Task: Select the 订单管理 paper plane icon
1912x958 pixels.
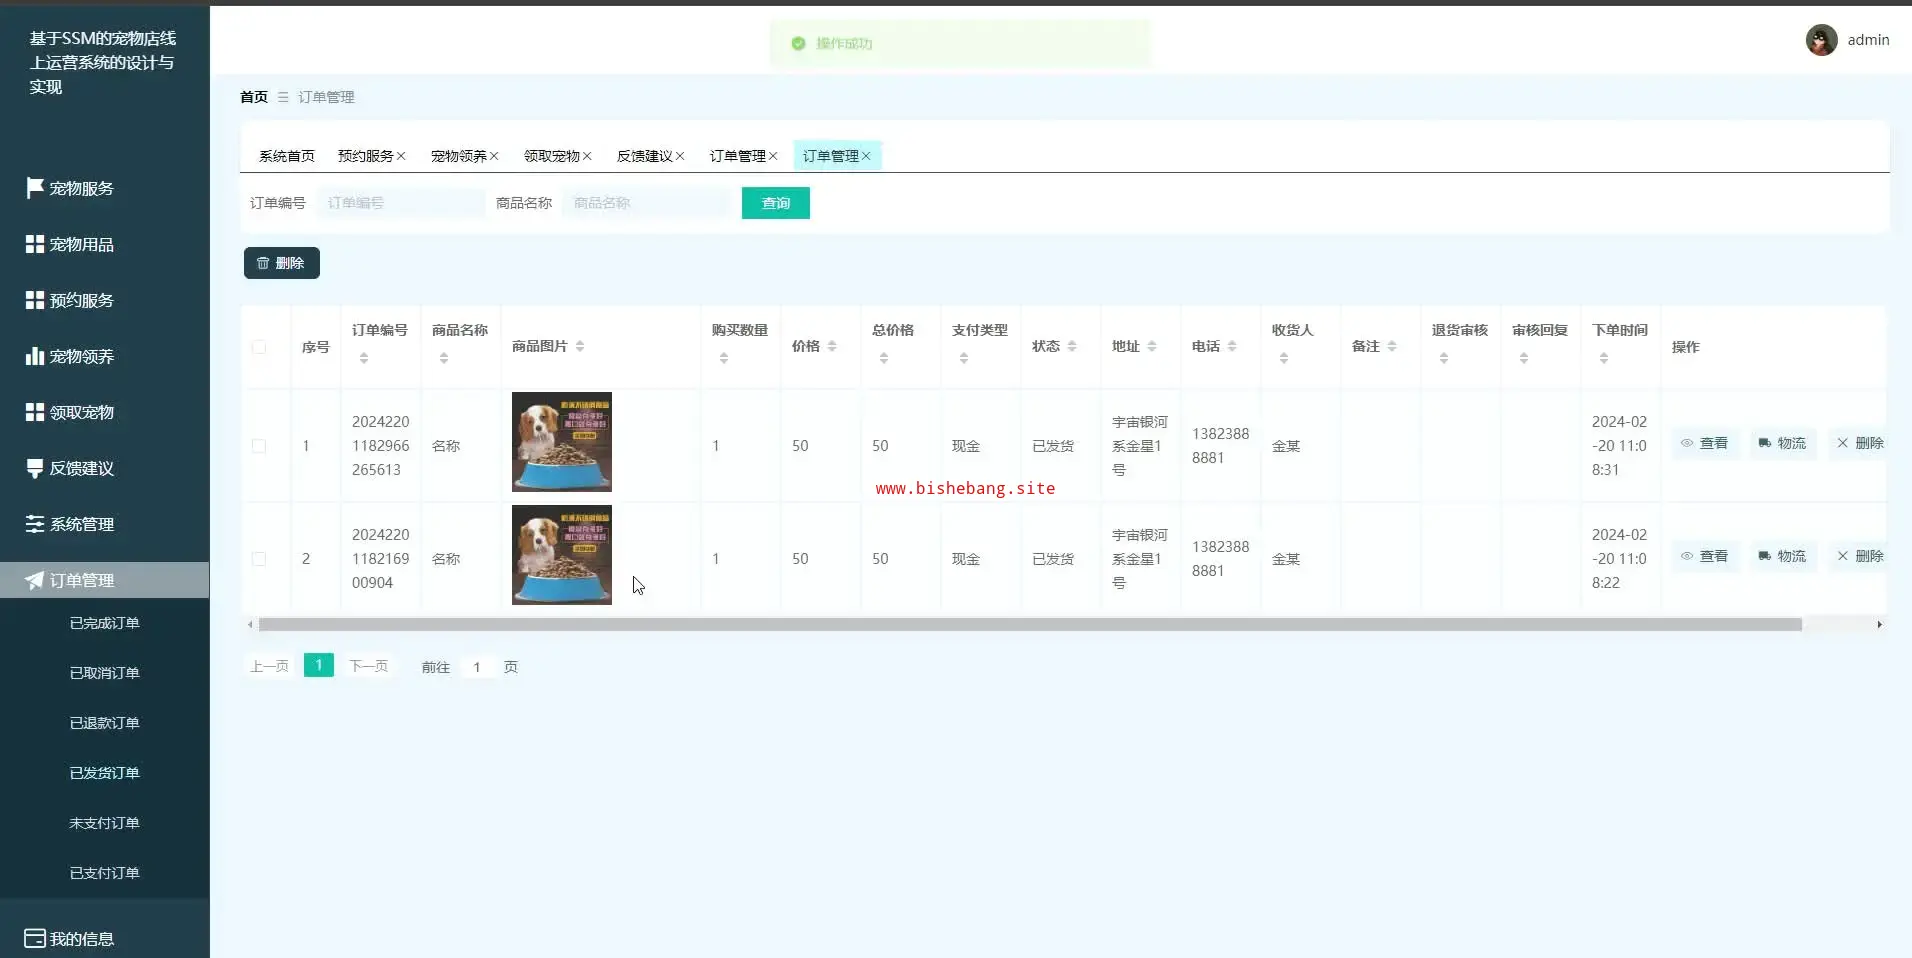Action: point(35,580)
